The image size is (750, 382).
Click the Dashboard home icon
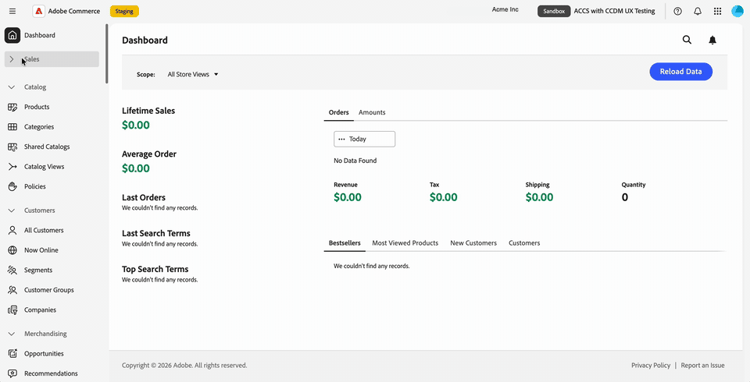[x=12, y=35]
